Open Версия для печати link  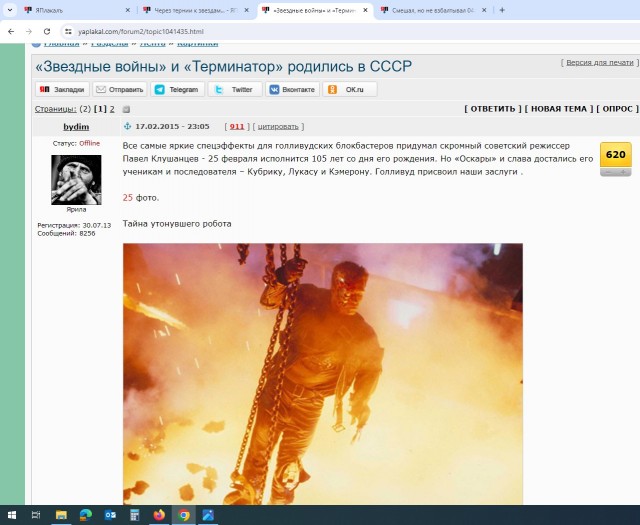tap(600, 62)
